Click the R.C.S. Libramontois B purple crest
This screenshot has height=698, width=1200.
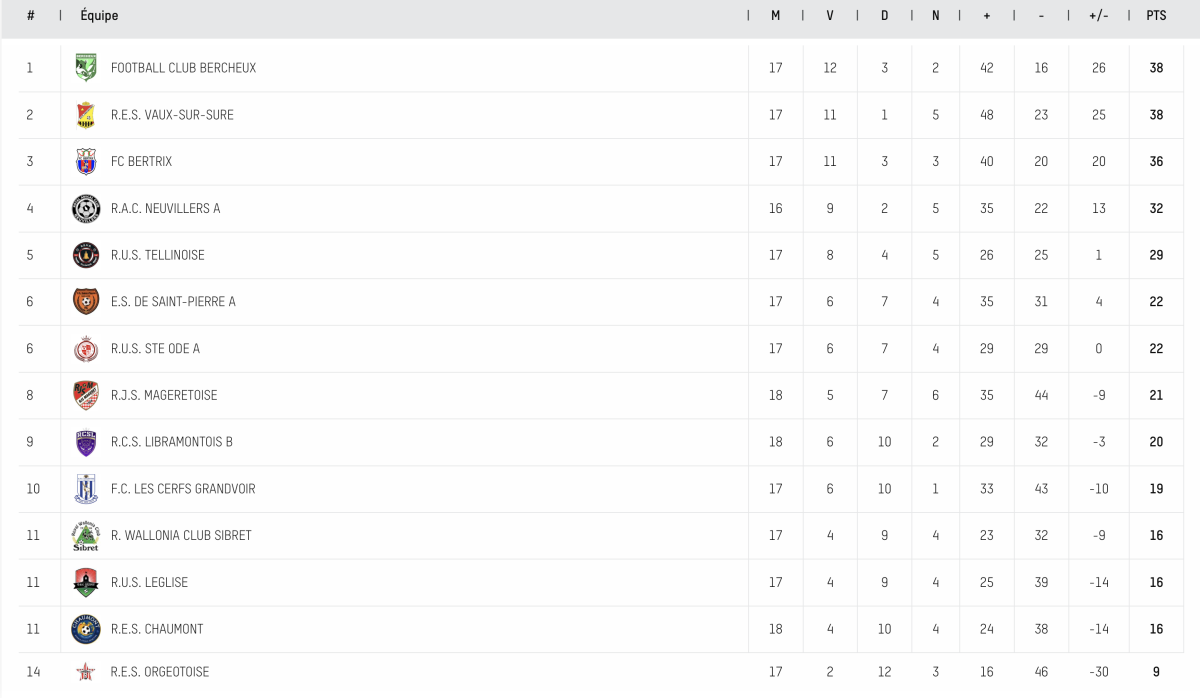(86, 442)
